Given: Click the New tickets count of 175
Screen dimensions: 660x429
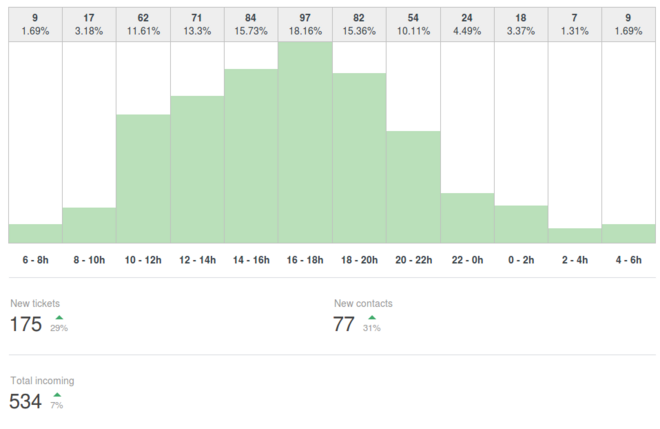Looking at the screenshot, I should 26,324.
